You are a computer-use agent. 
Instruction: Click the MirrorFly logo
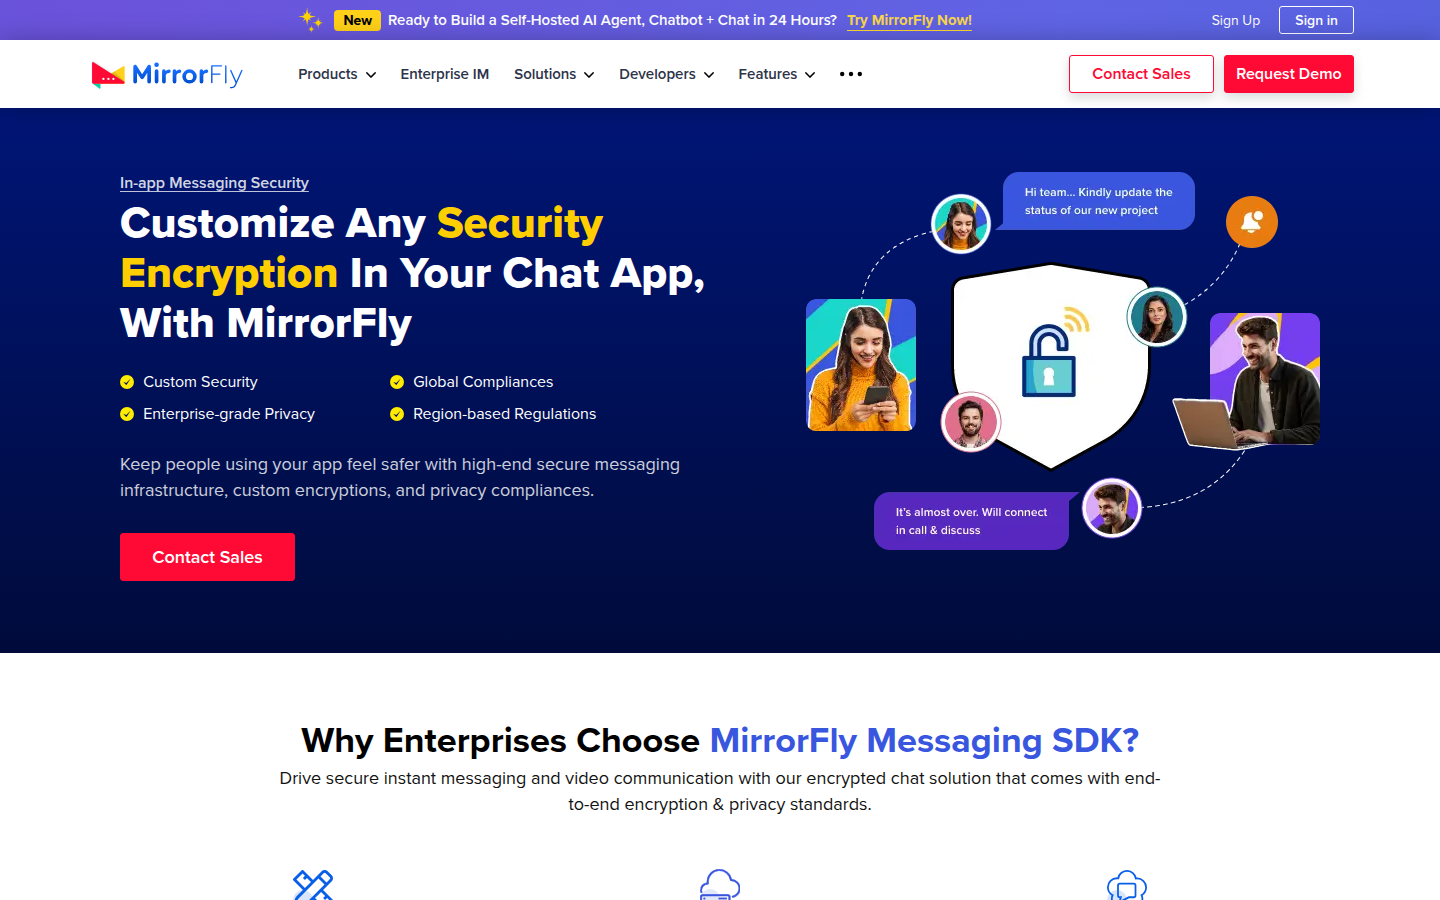pos(167,74)
